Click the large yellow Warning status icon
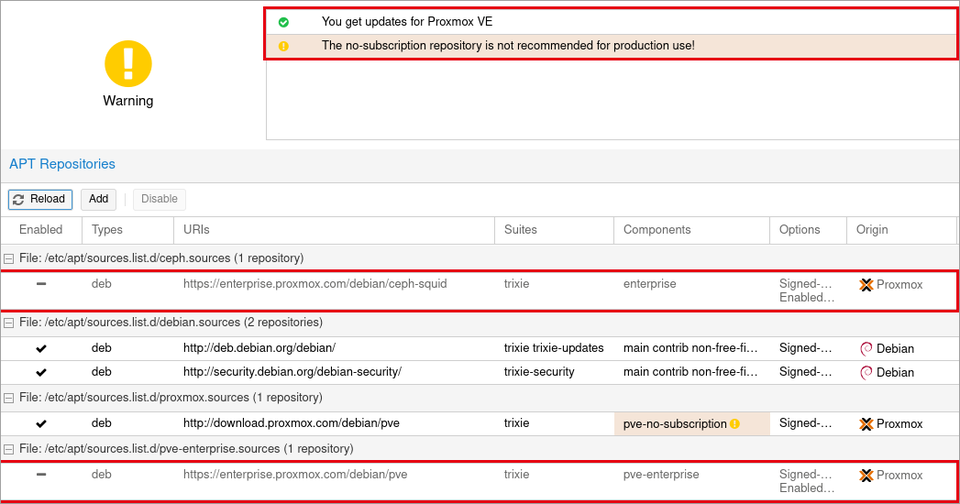The width and height of the screenshot is (960, 504). 128,64
